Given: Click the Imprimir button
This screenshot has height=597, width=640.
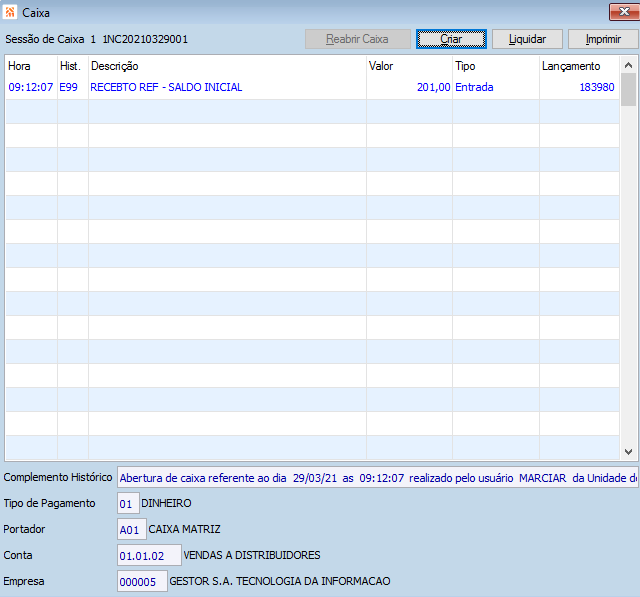Looking at the screenshot, I should (x=603, y=39).
